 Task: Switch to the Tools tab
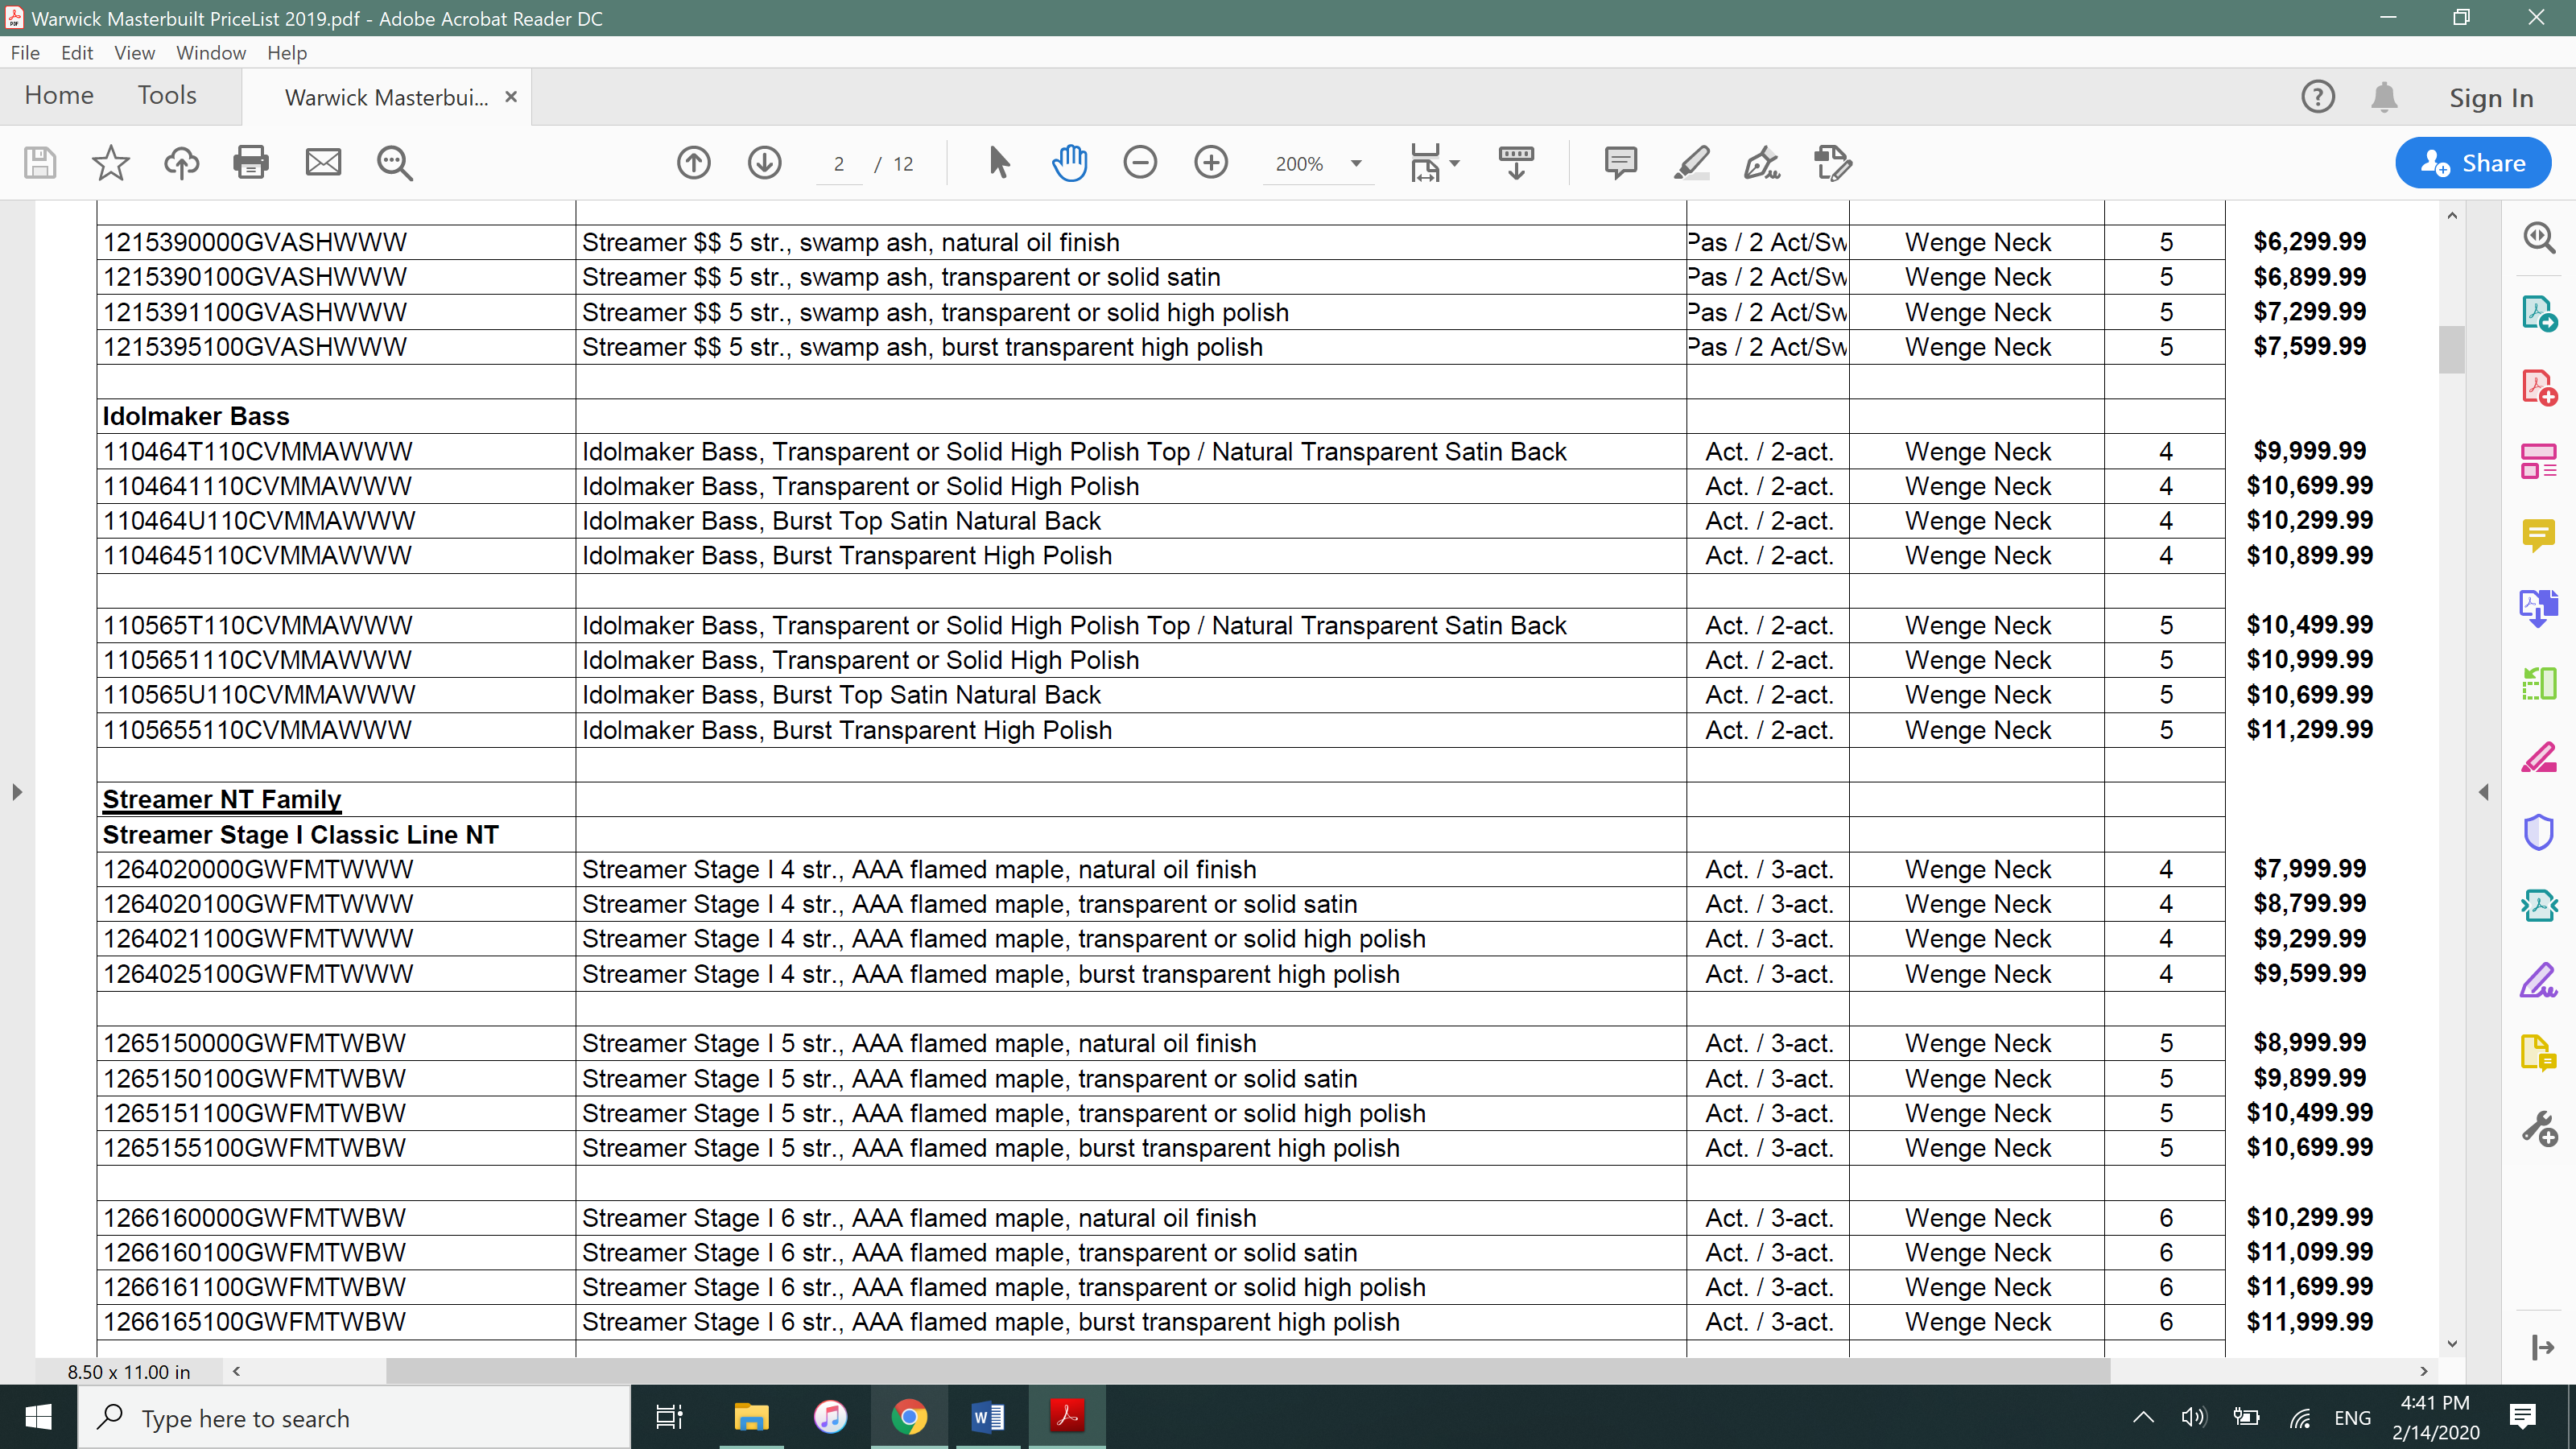[167, 96]
